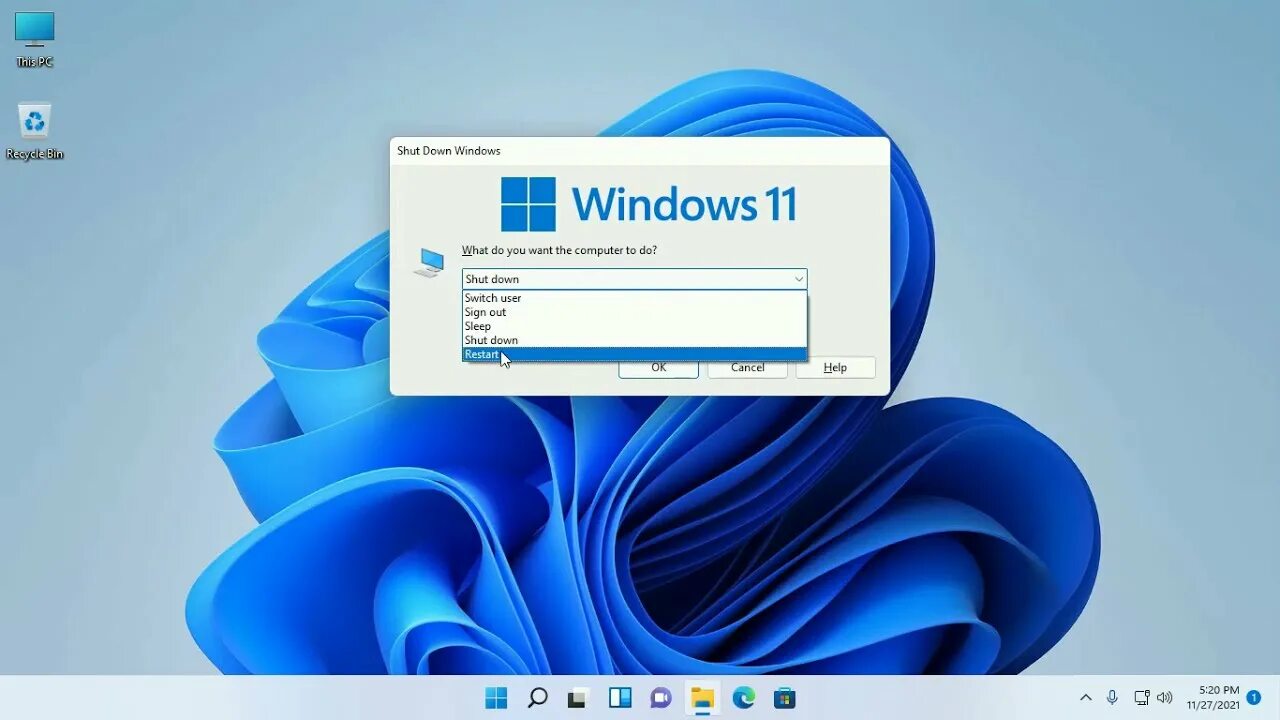This screenshot has width=1280, height=720.
Task: Open the Start menu Windows logo
Action: (x=496, y=698)
